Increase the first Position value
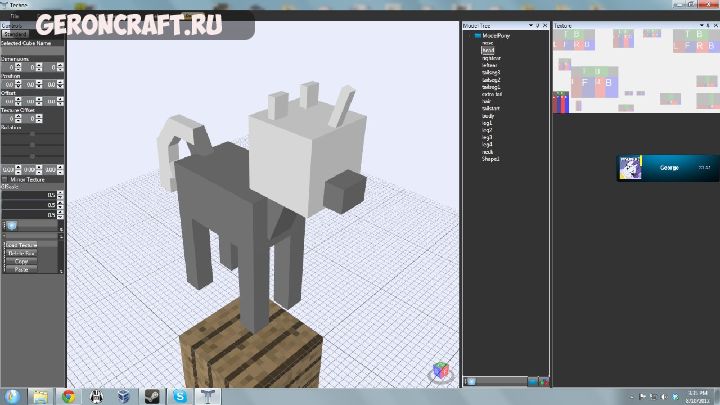 click(18, 82)
